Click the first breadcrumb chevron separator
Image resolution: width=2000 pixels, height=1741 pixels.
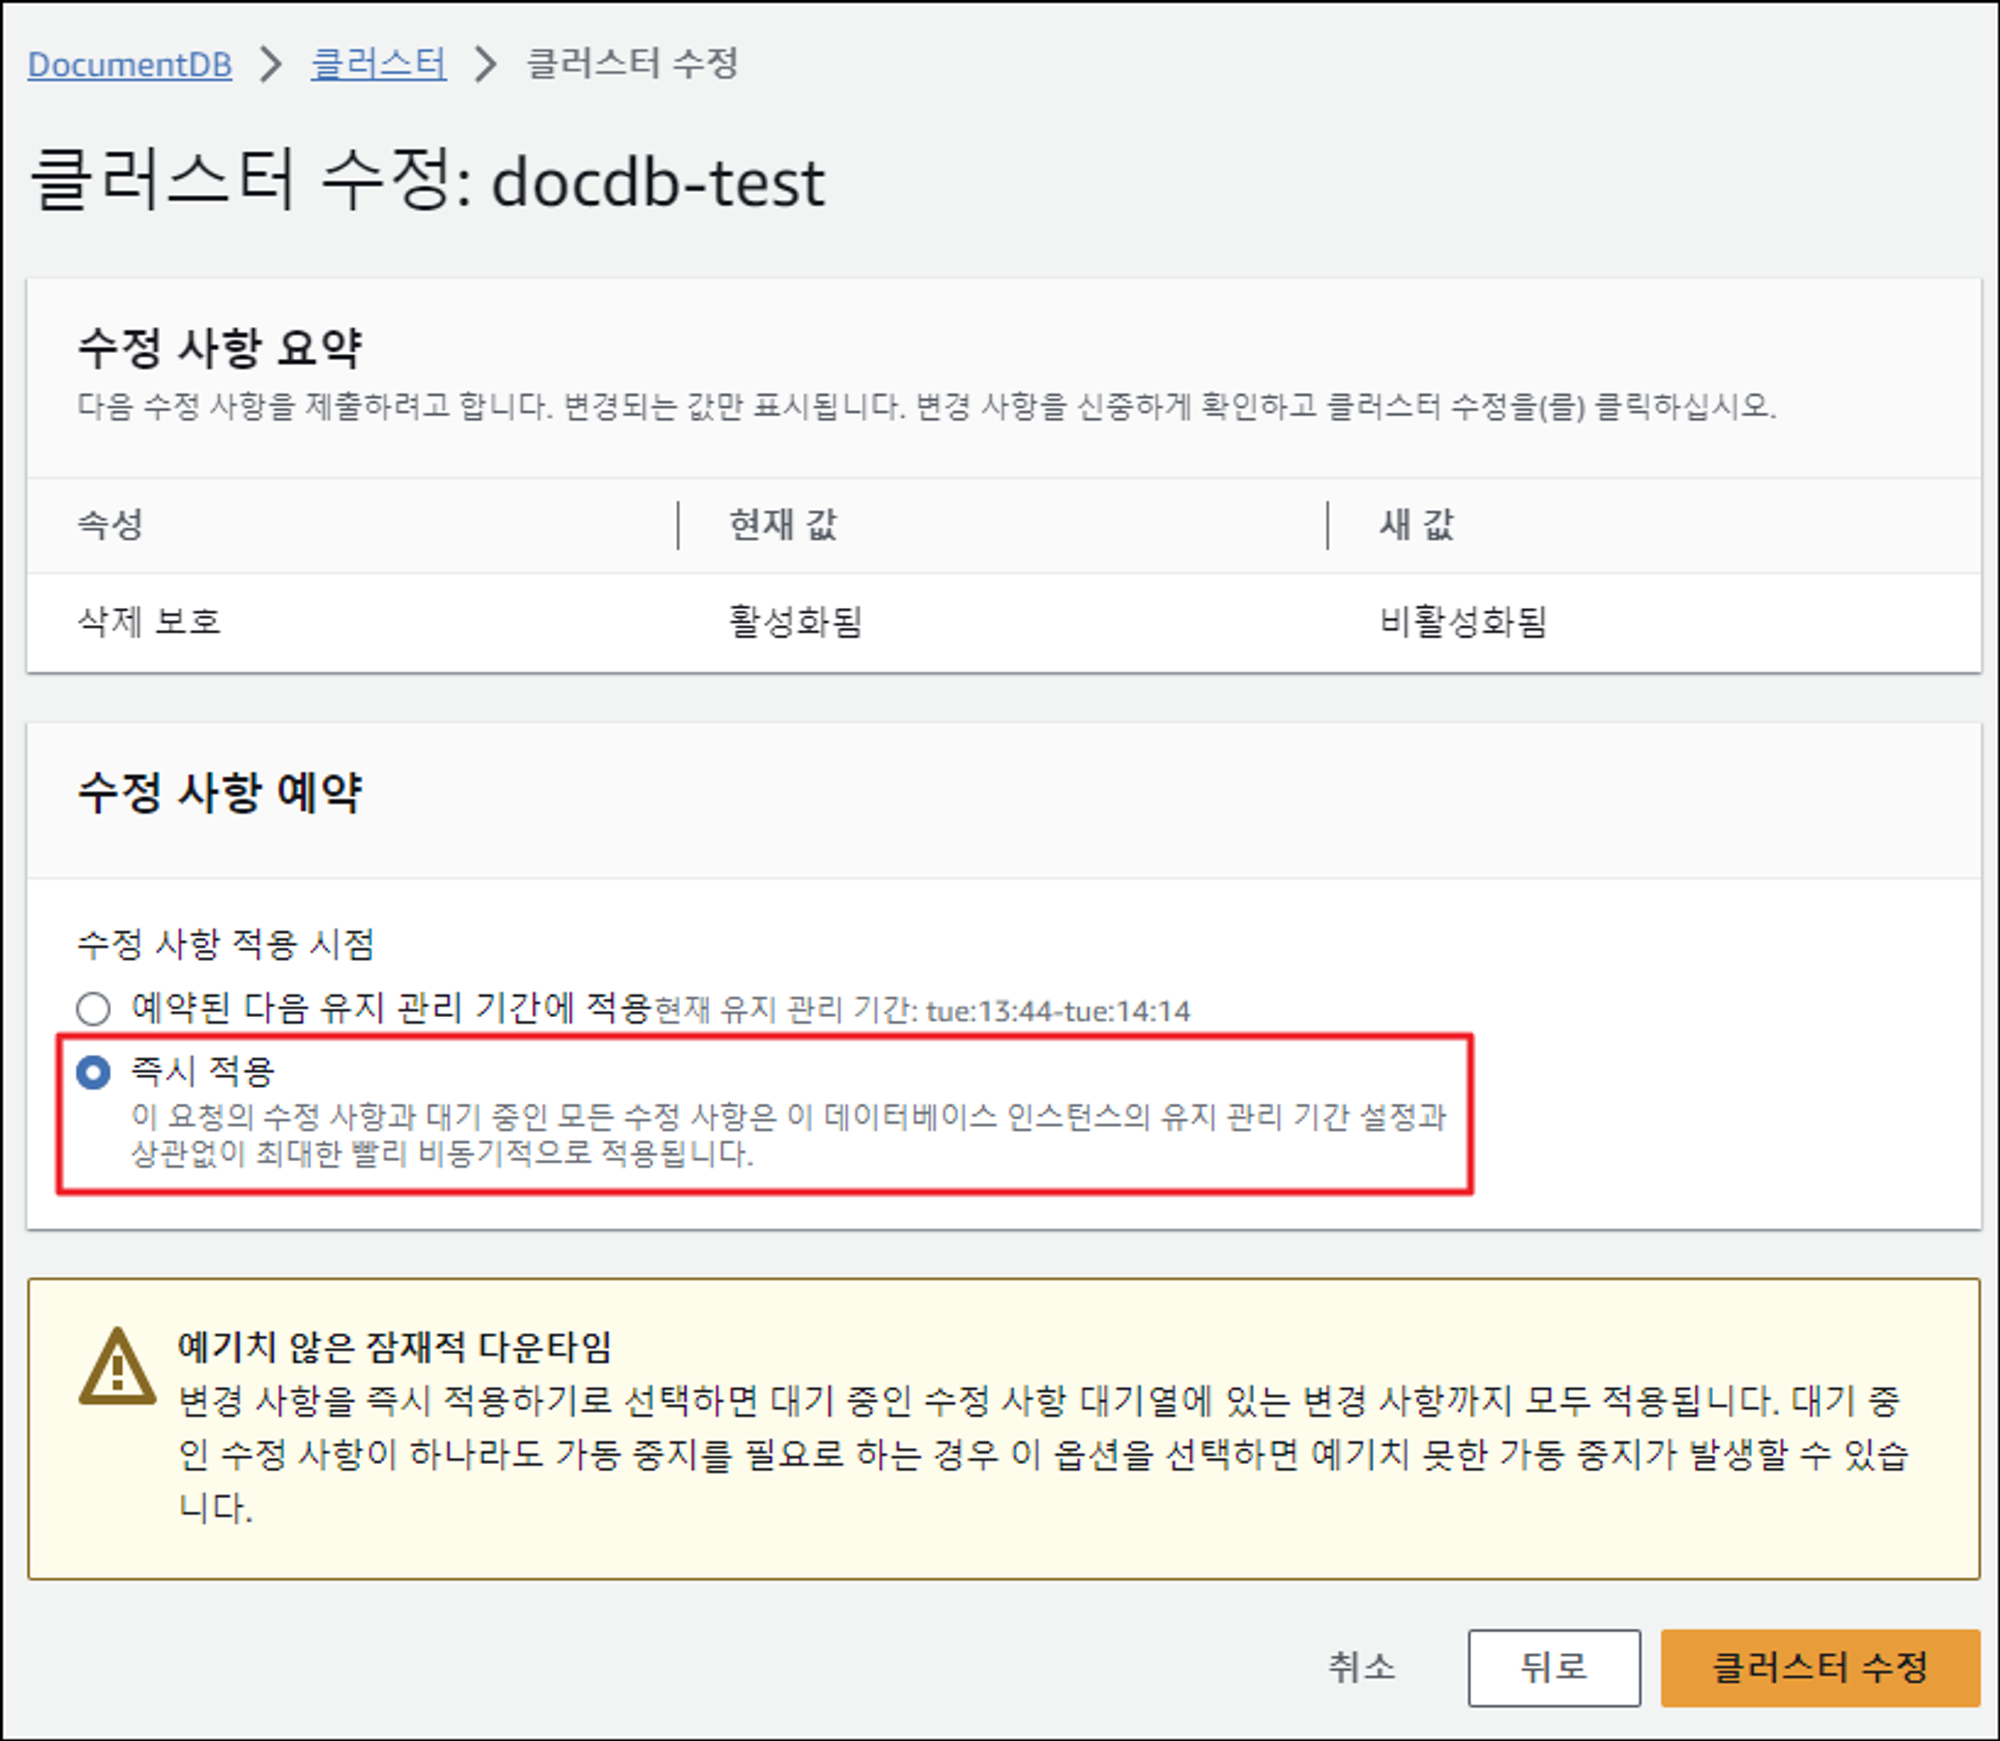pos(271,65)
